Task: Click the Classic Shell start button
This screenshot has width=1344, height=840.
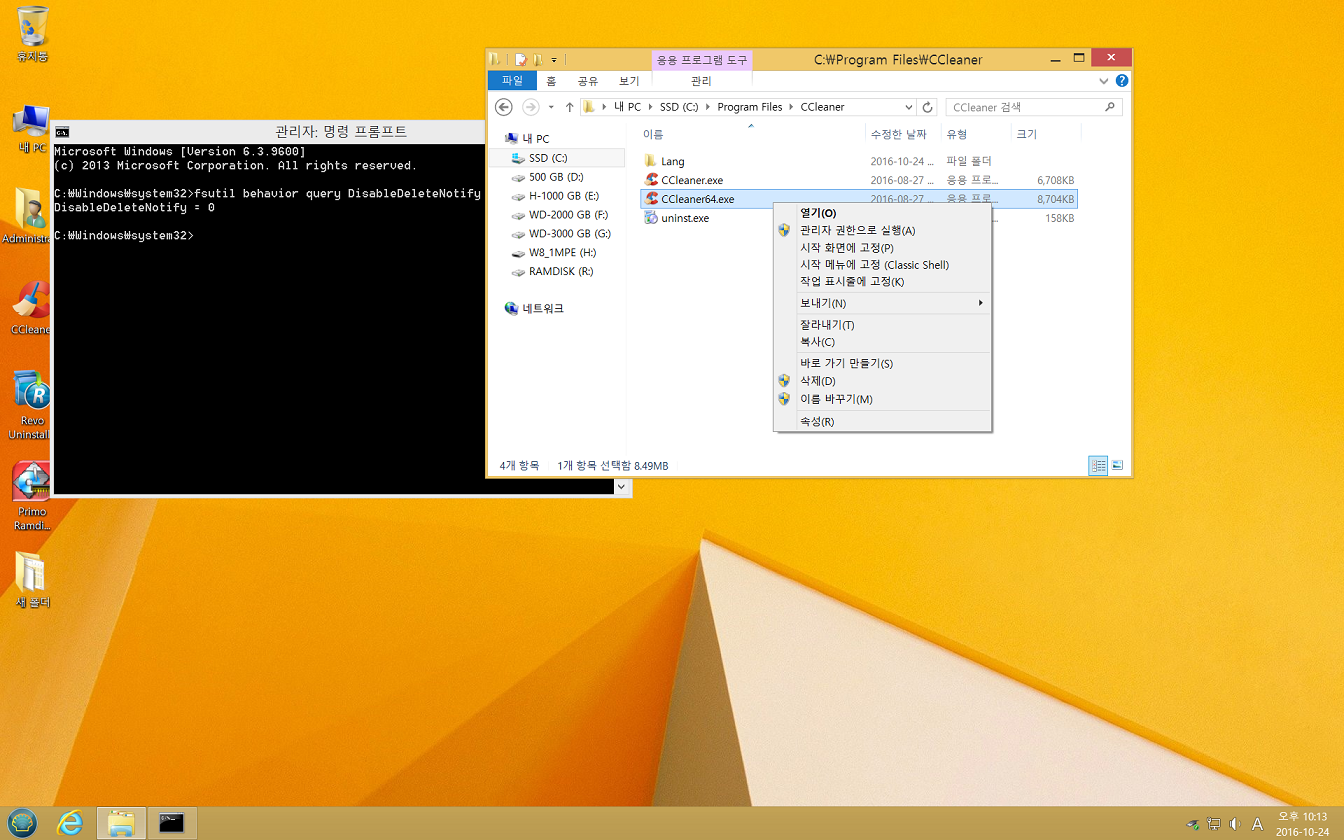Action: 22,823
